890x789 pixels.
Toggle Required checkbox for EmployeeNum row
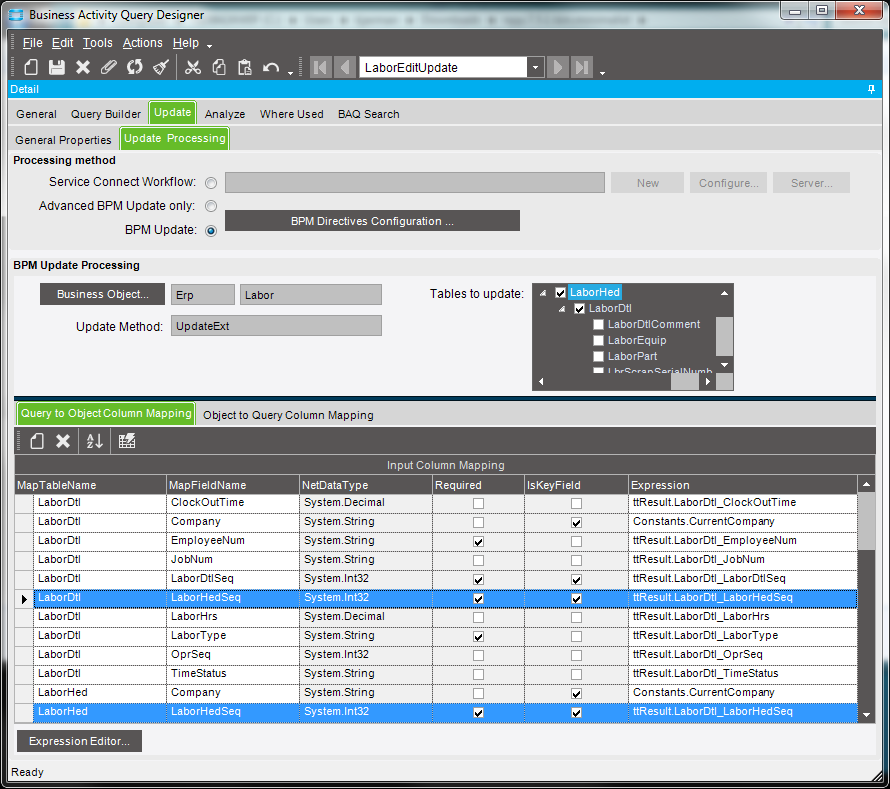pyautogui.click(x=478, y=542)
